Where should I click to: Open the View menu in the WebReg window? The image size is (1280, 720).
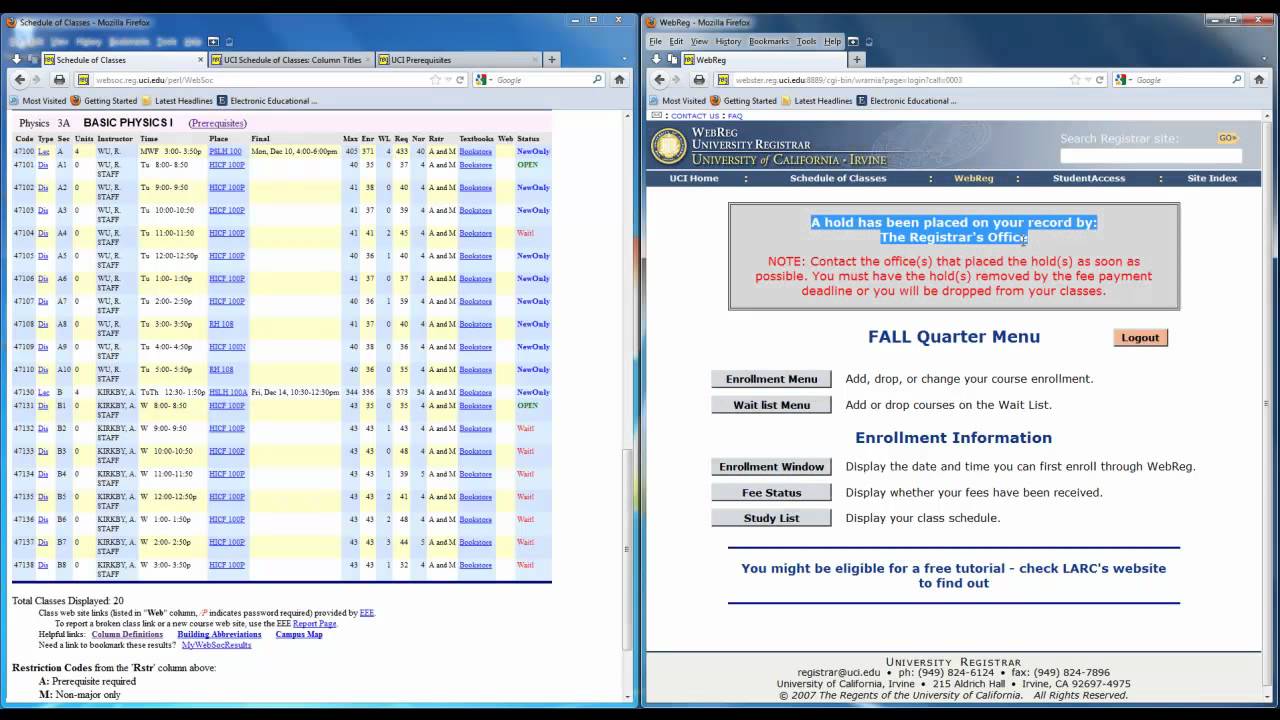[699, 41]
